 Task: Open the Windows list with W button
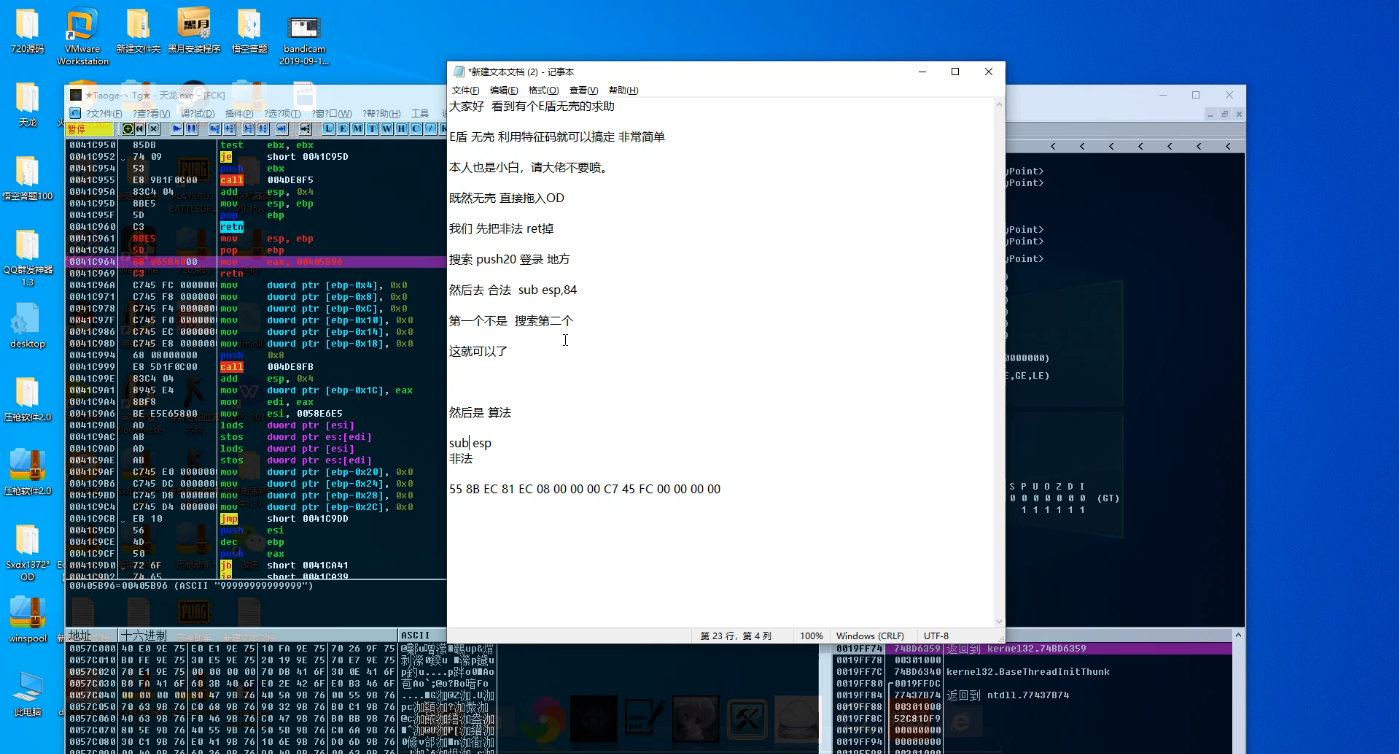[386, 129]
